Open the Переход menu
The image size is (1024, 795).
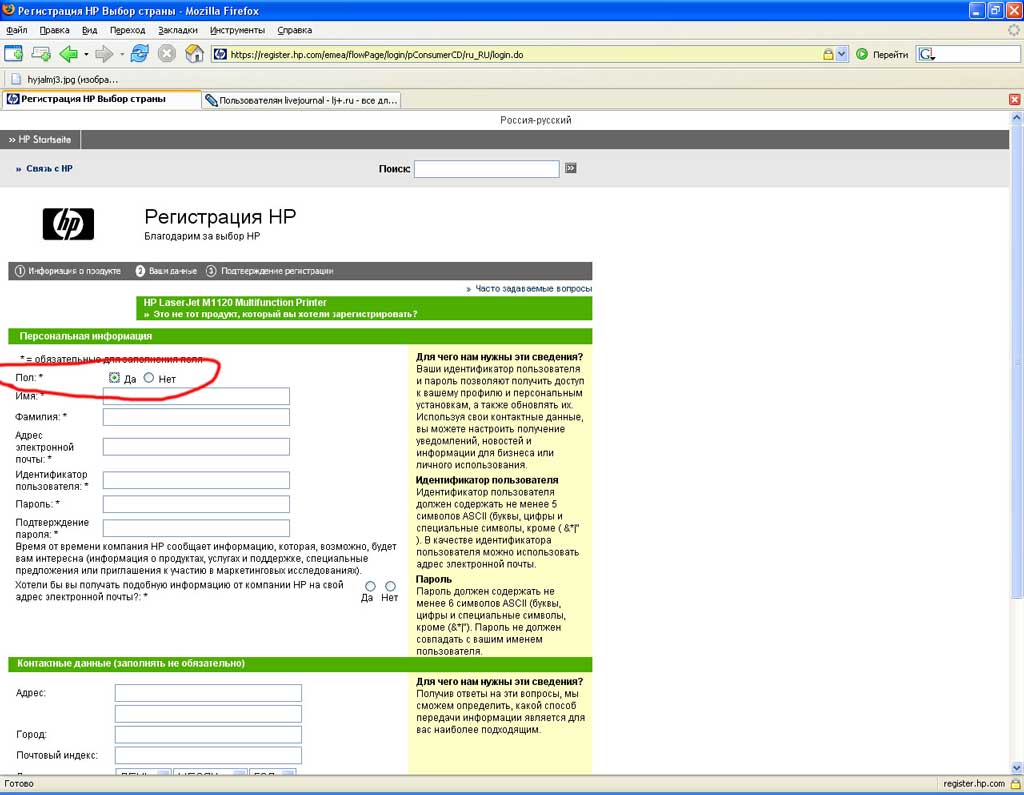pos(127,30)
